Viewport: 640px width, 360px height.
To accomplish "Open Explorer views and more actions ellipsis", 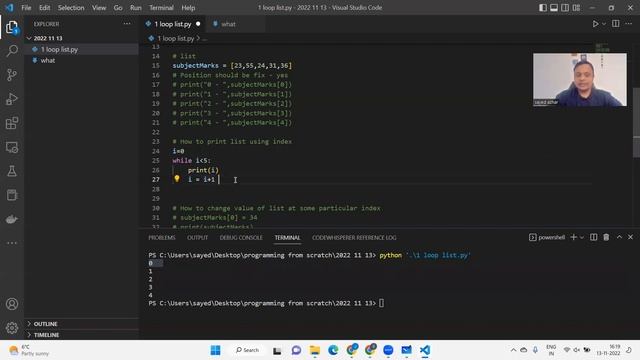I will [x=127, y=24].
